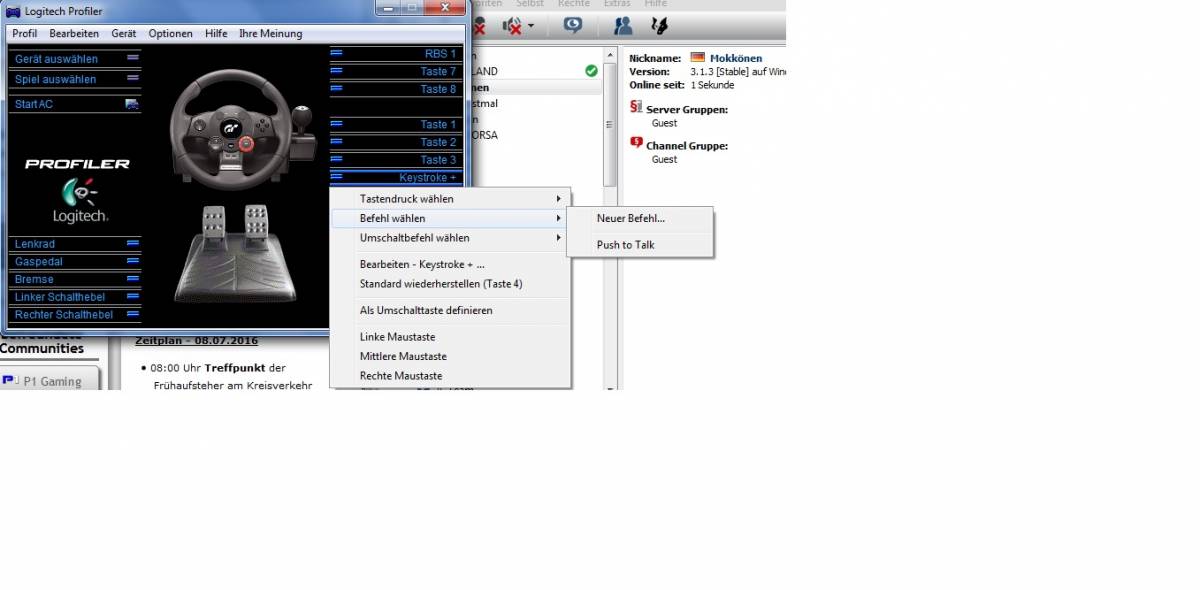Click the blue marker beside Lenkrad

[x=132, y=243]
